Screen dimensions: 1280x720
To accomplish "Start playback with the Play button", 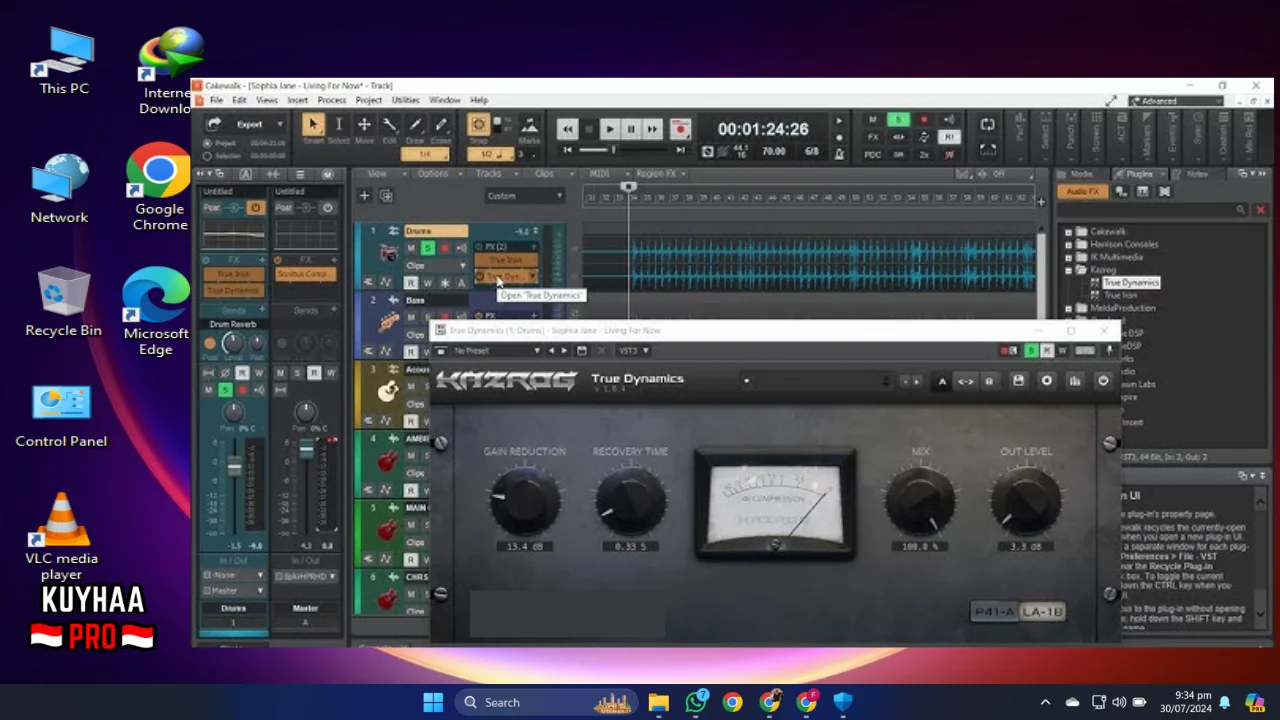I will coord(609,129).
